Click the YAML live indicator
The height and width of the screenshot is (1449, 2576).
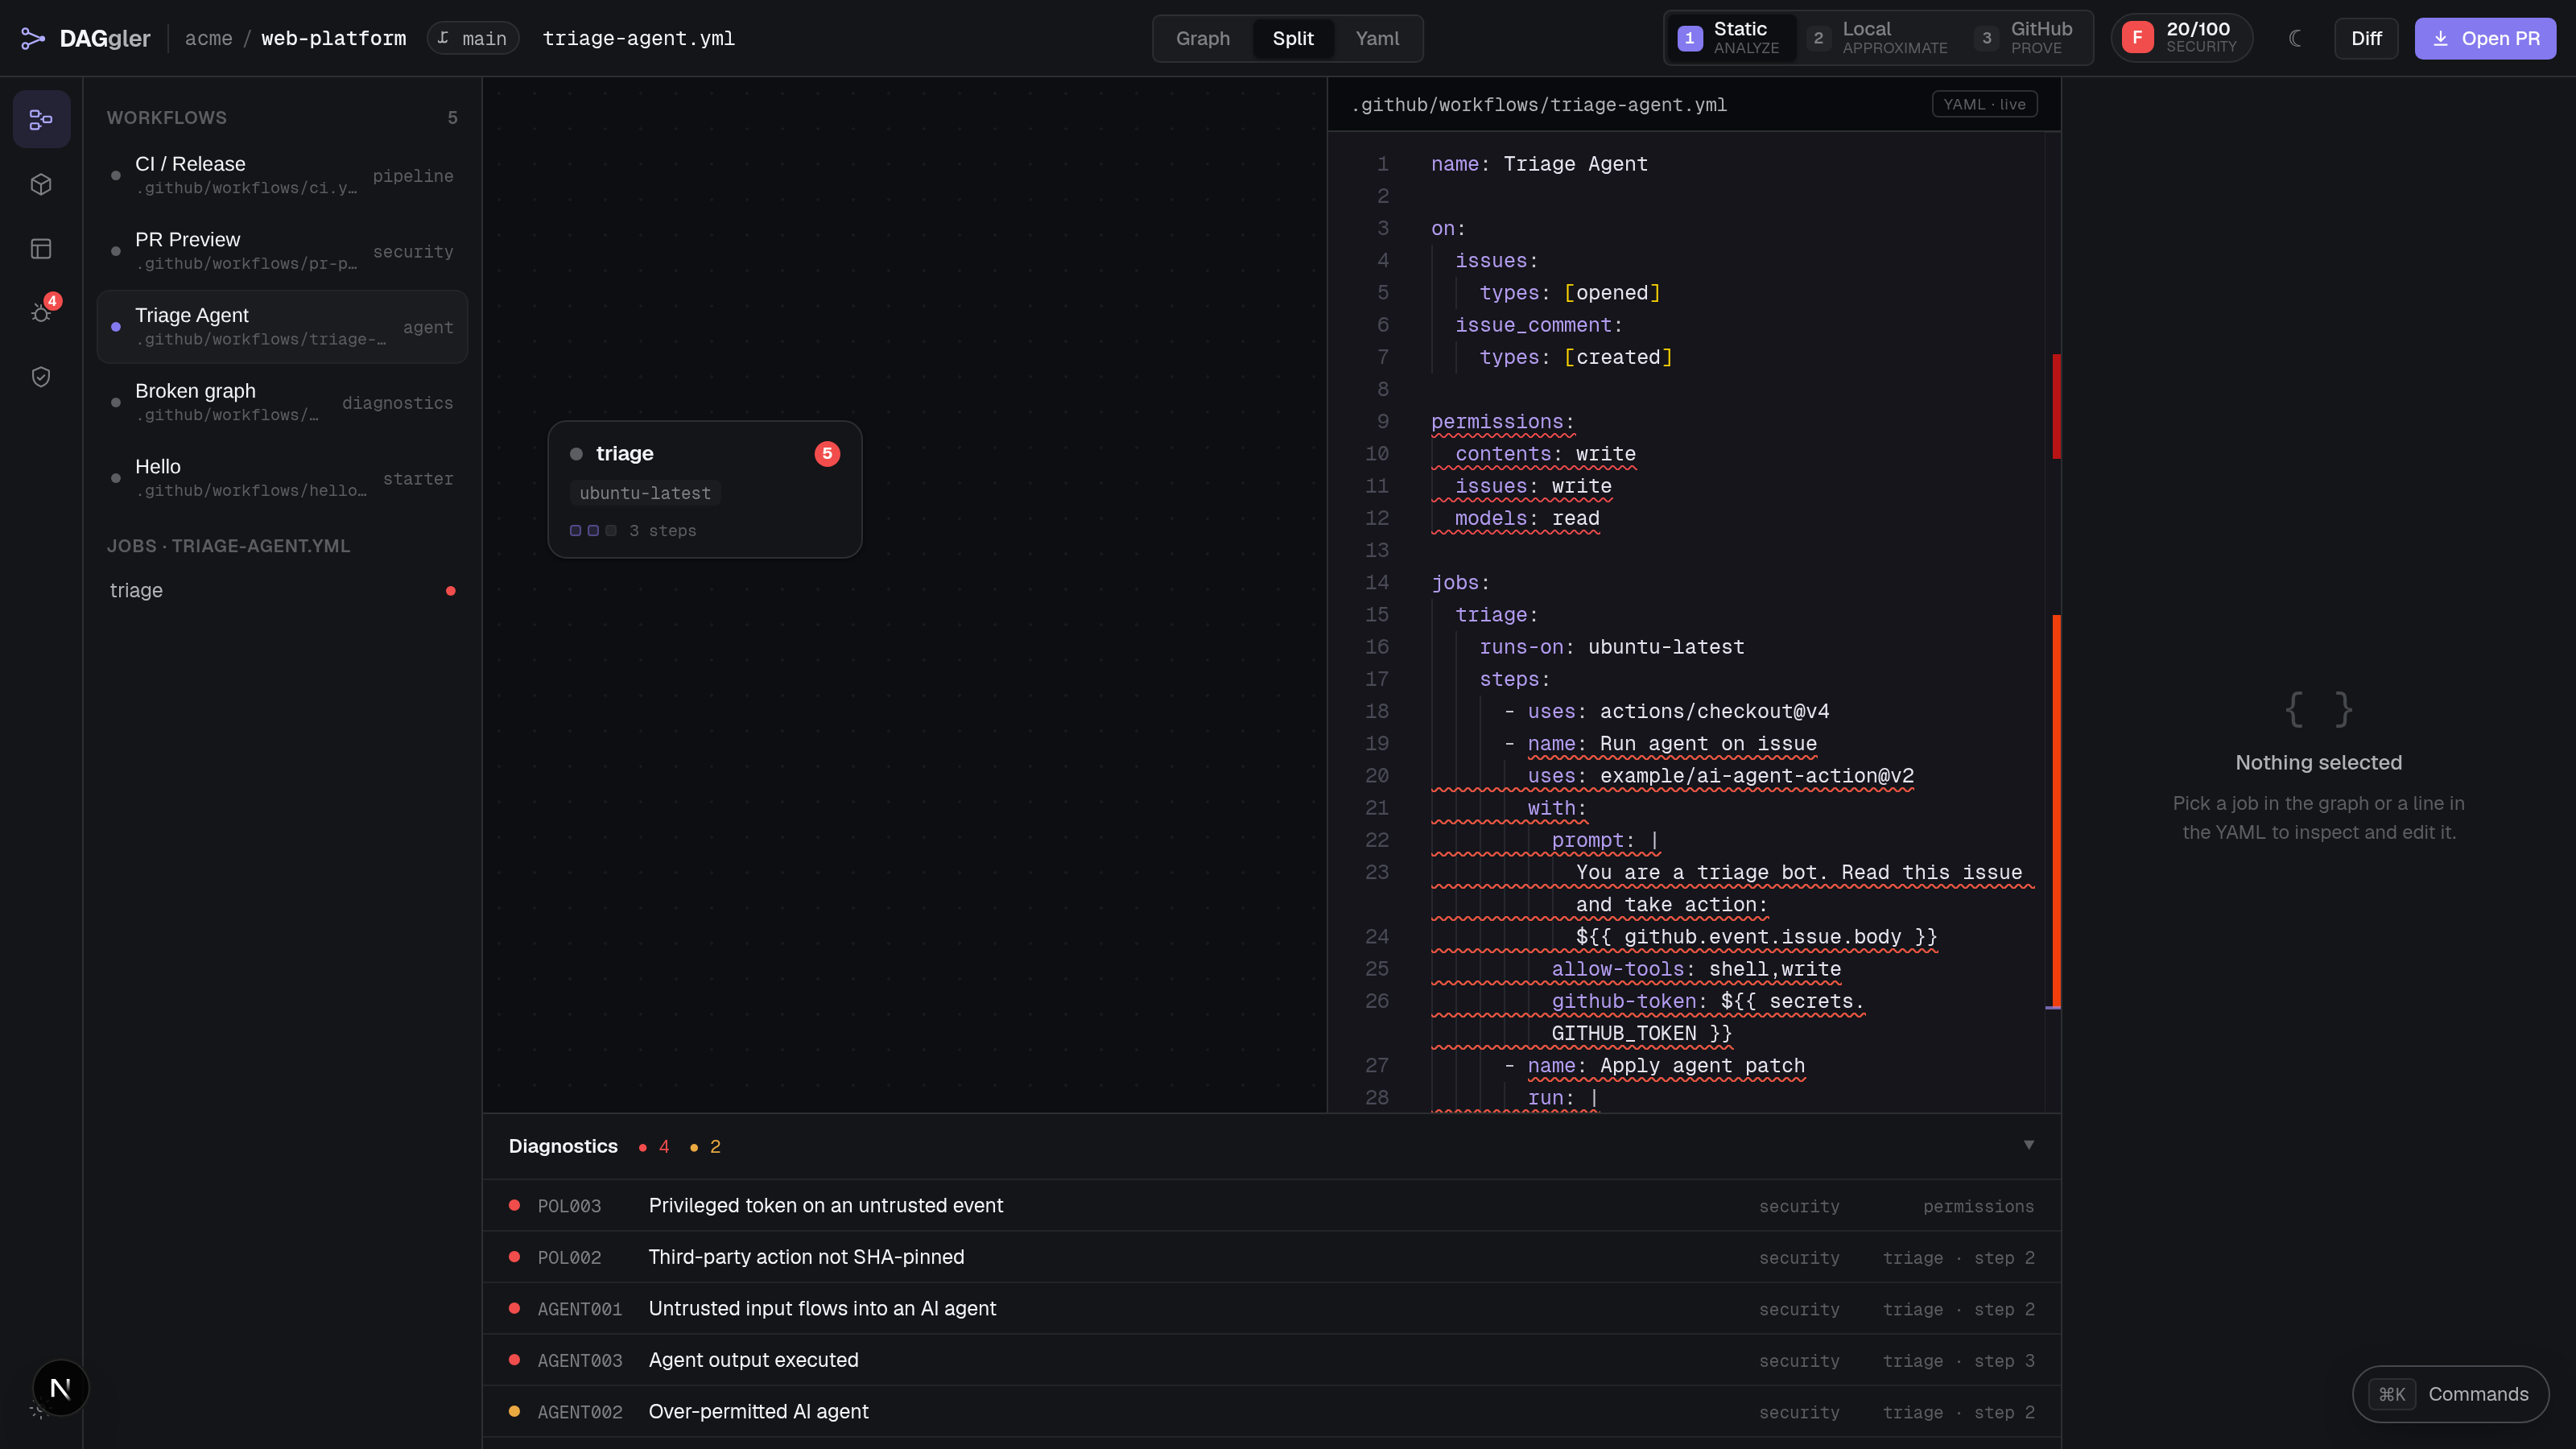tap(1984, 104)
